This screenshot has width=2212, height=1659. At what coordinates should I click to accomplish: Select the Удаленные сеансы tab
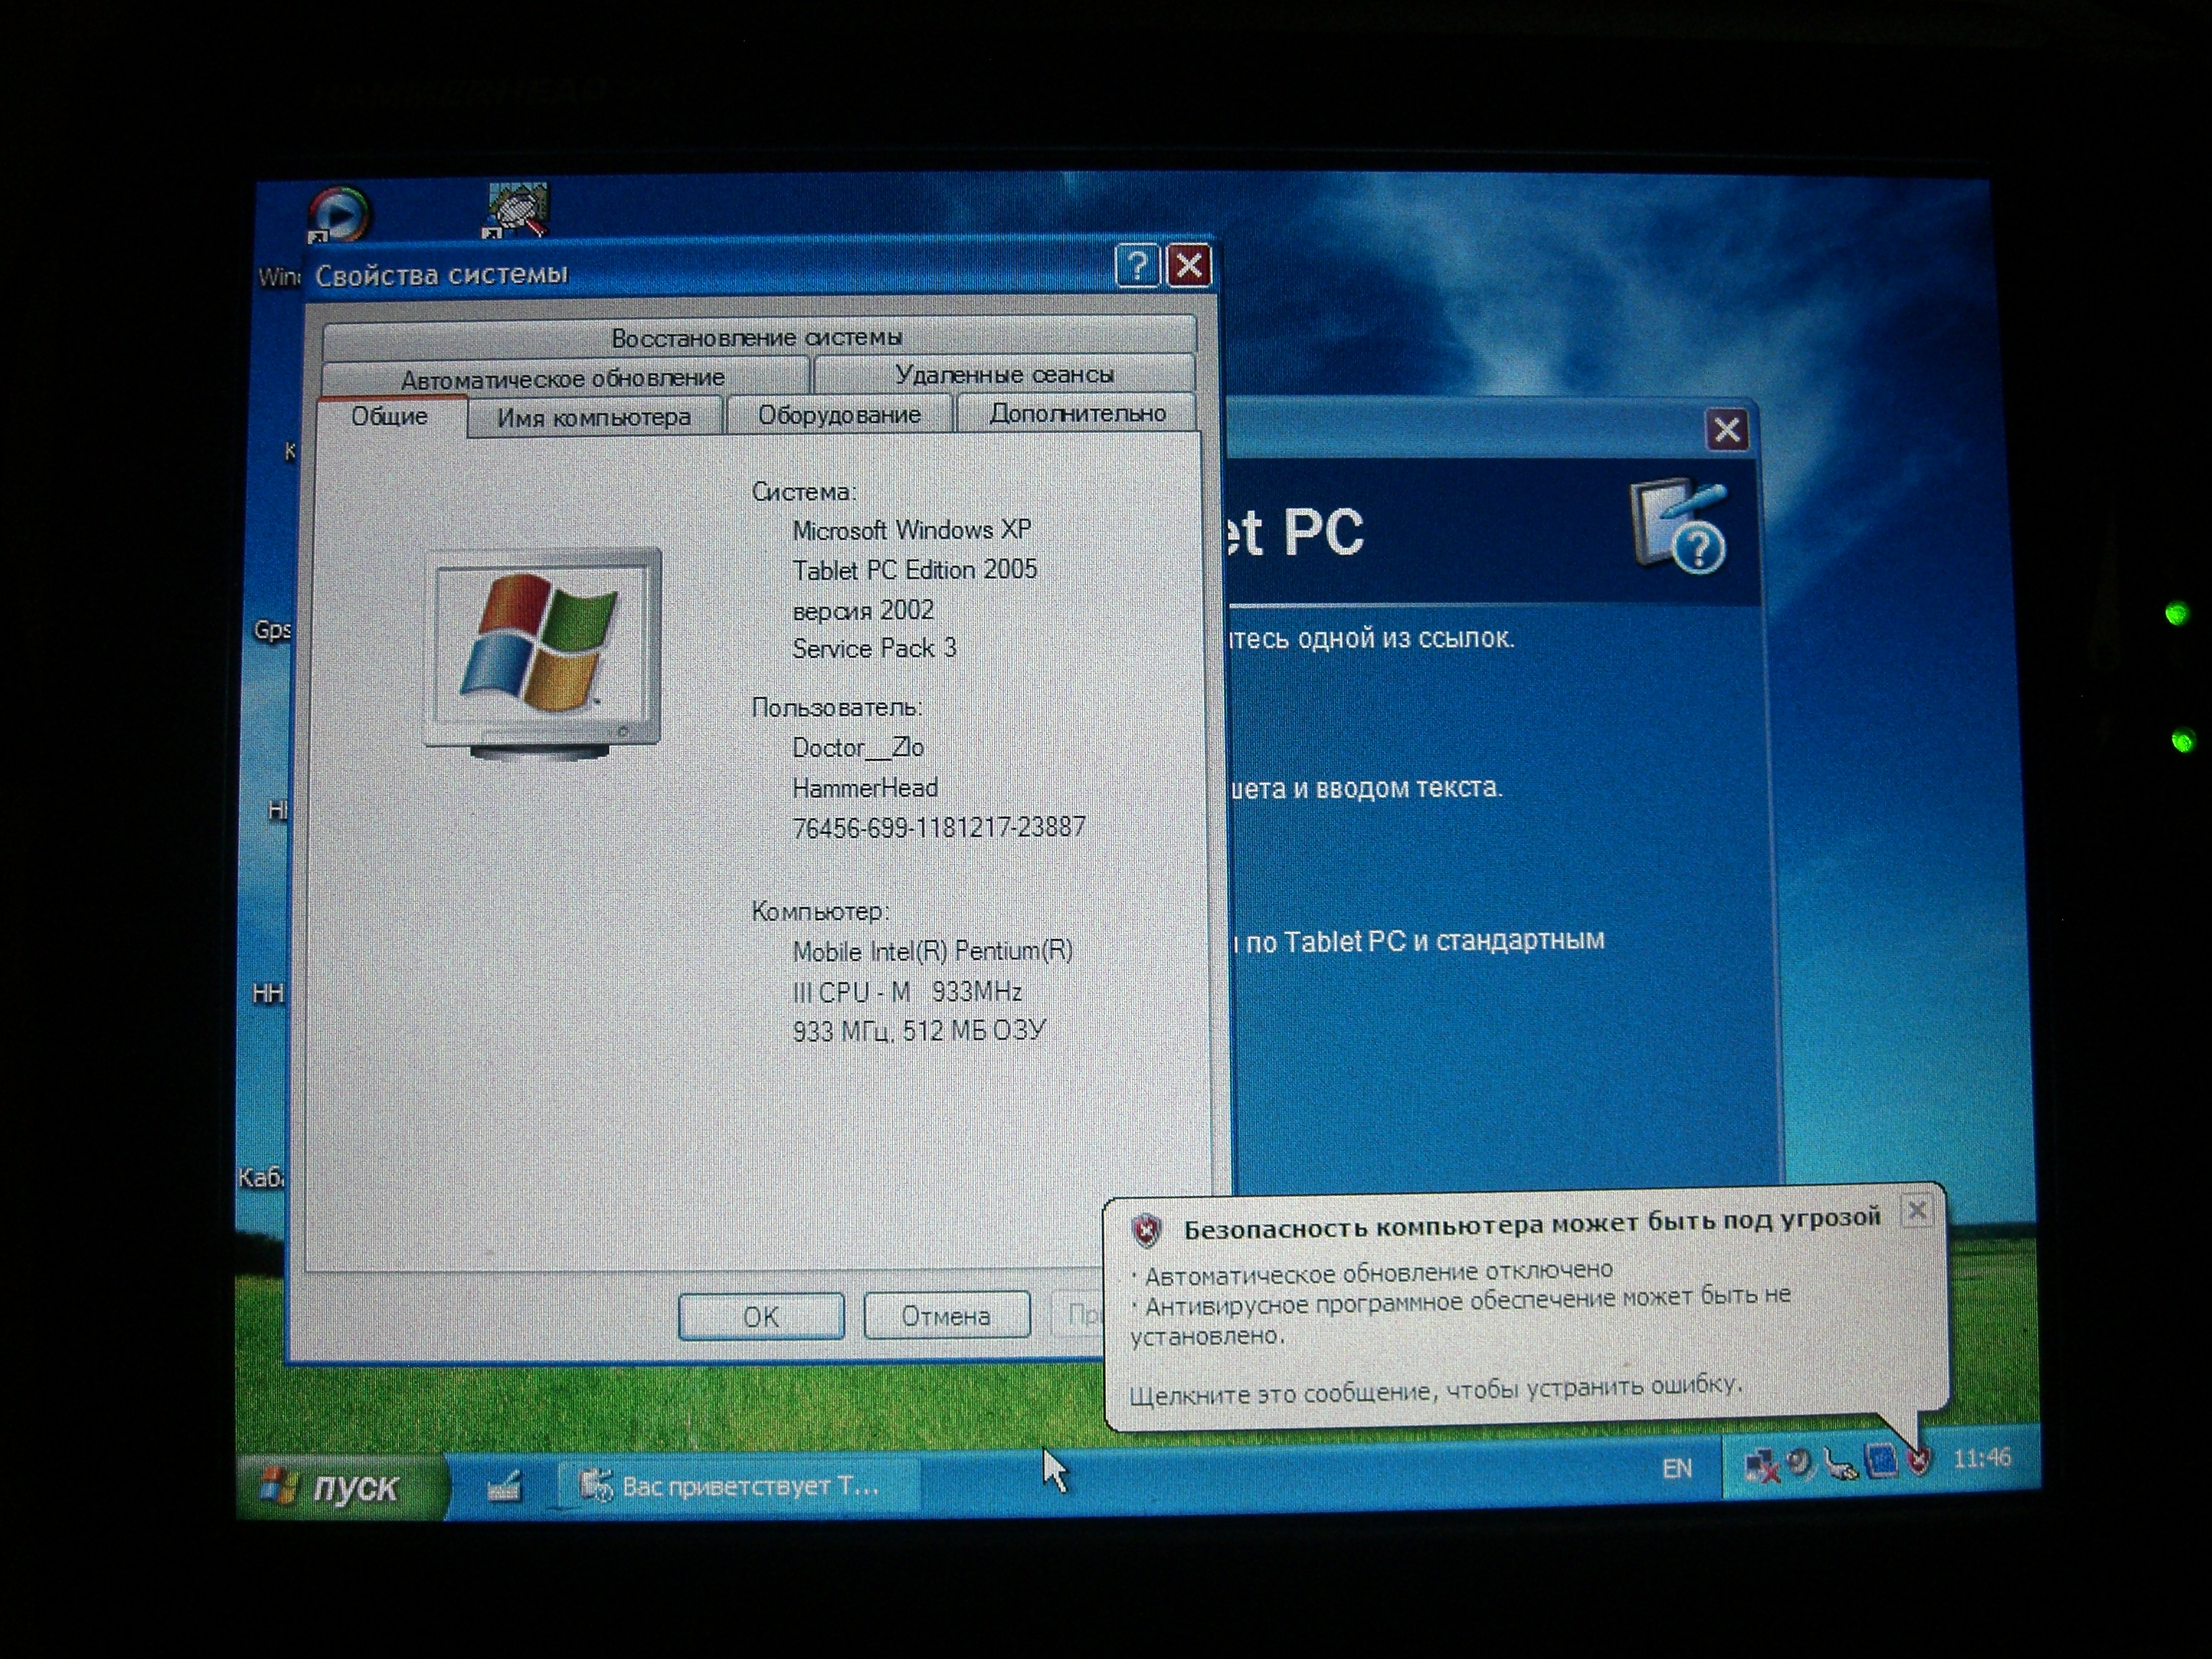[1004, 374]
